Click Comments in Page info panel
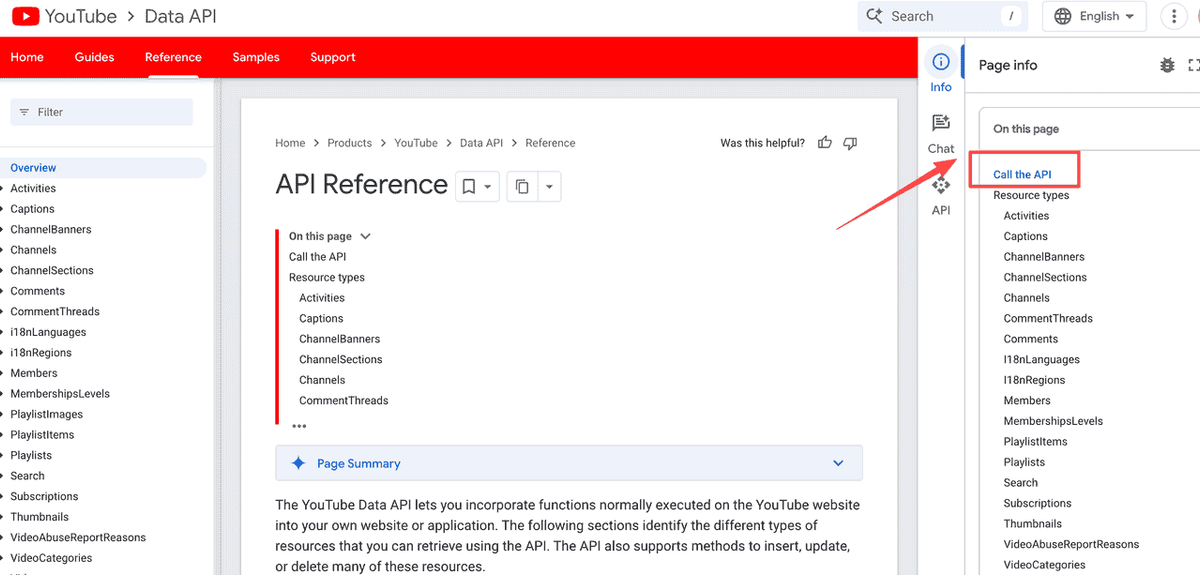This screenshot has width=1200, height=575. pyautogui.click(x=1031, y=339)
